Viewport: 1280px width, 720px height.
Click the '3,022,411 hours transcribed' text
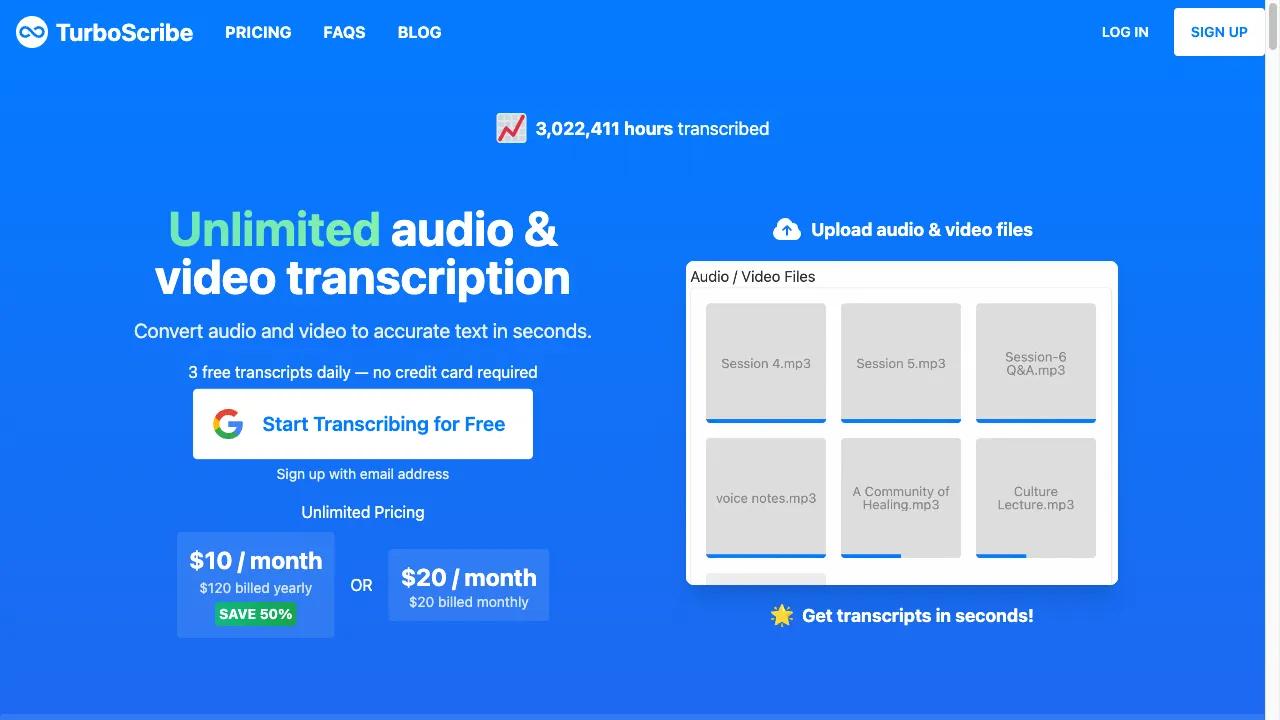coord(652,128)
